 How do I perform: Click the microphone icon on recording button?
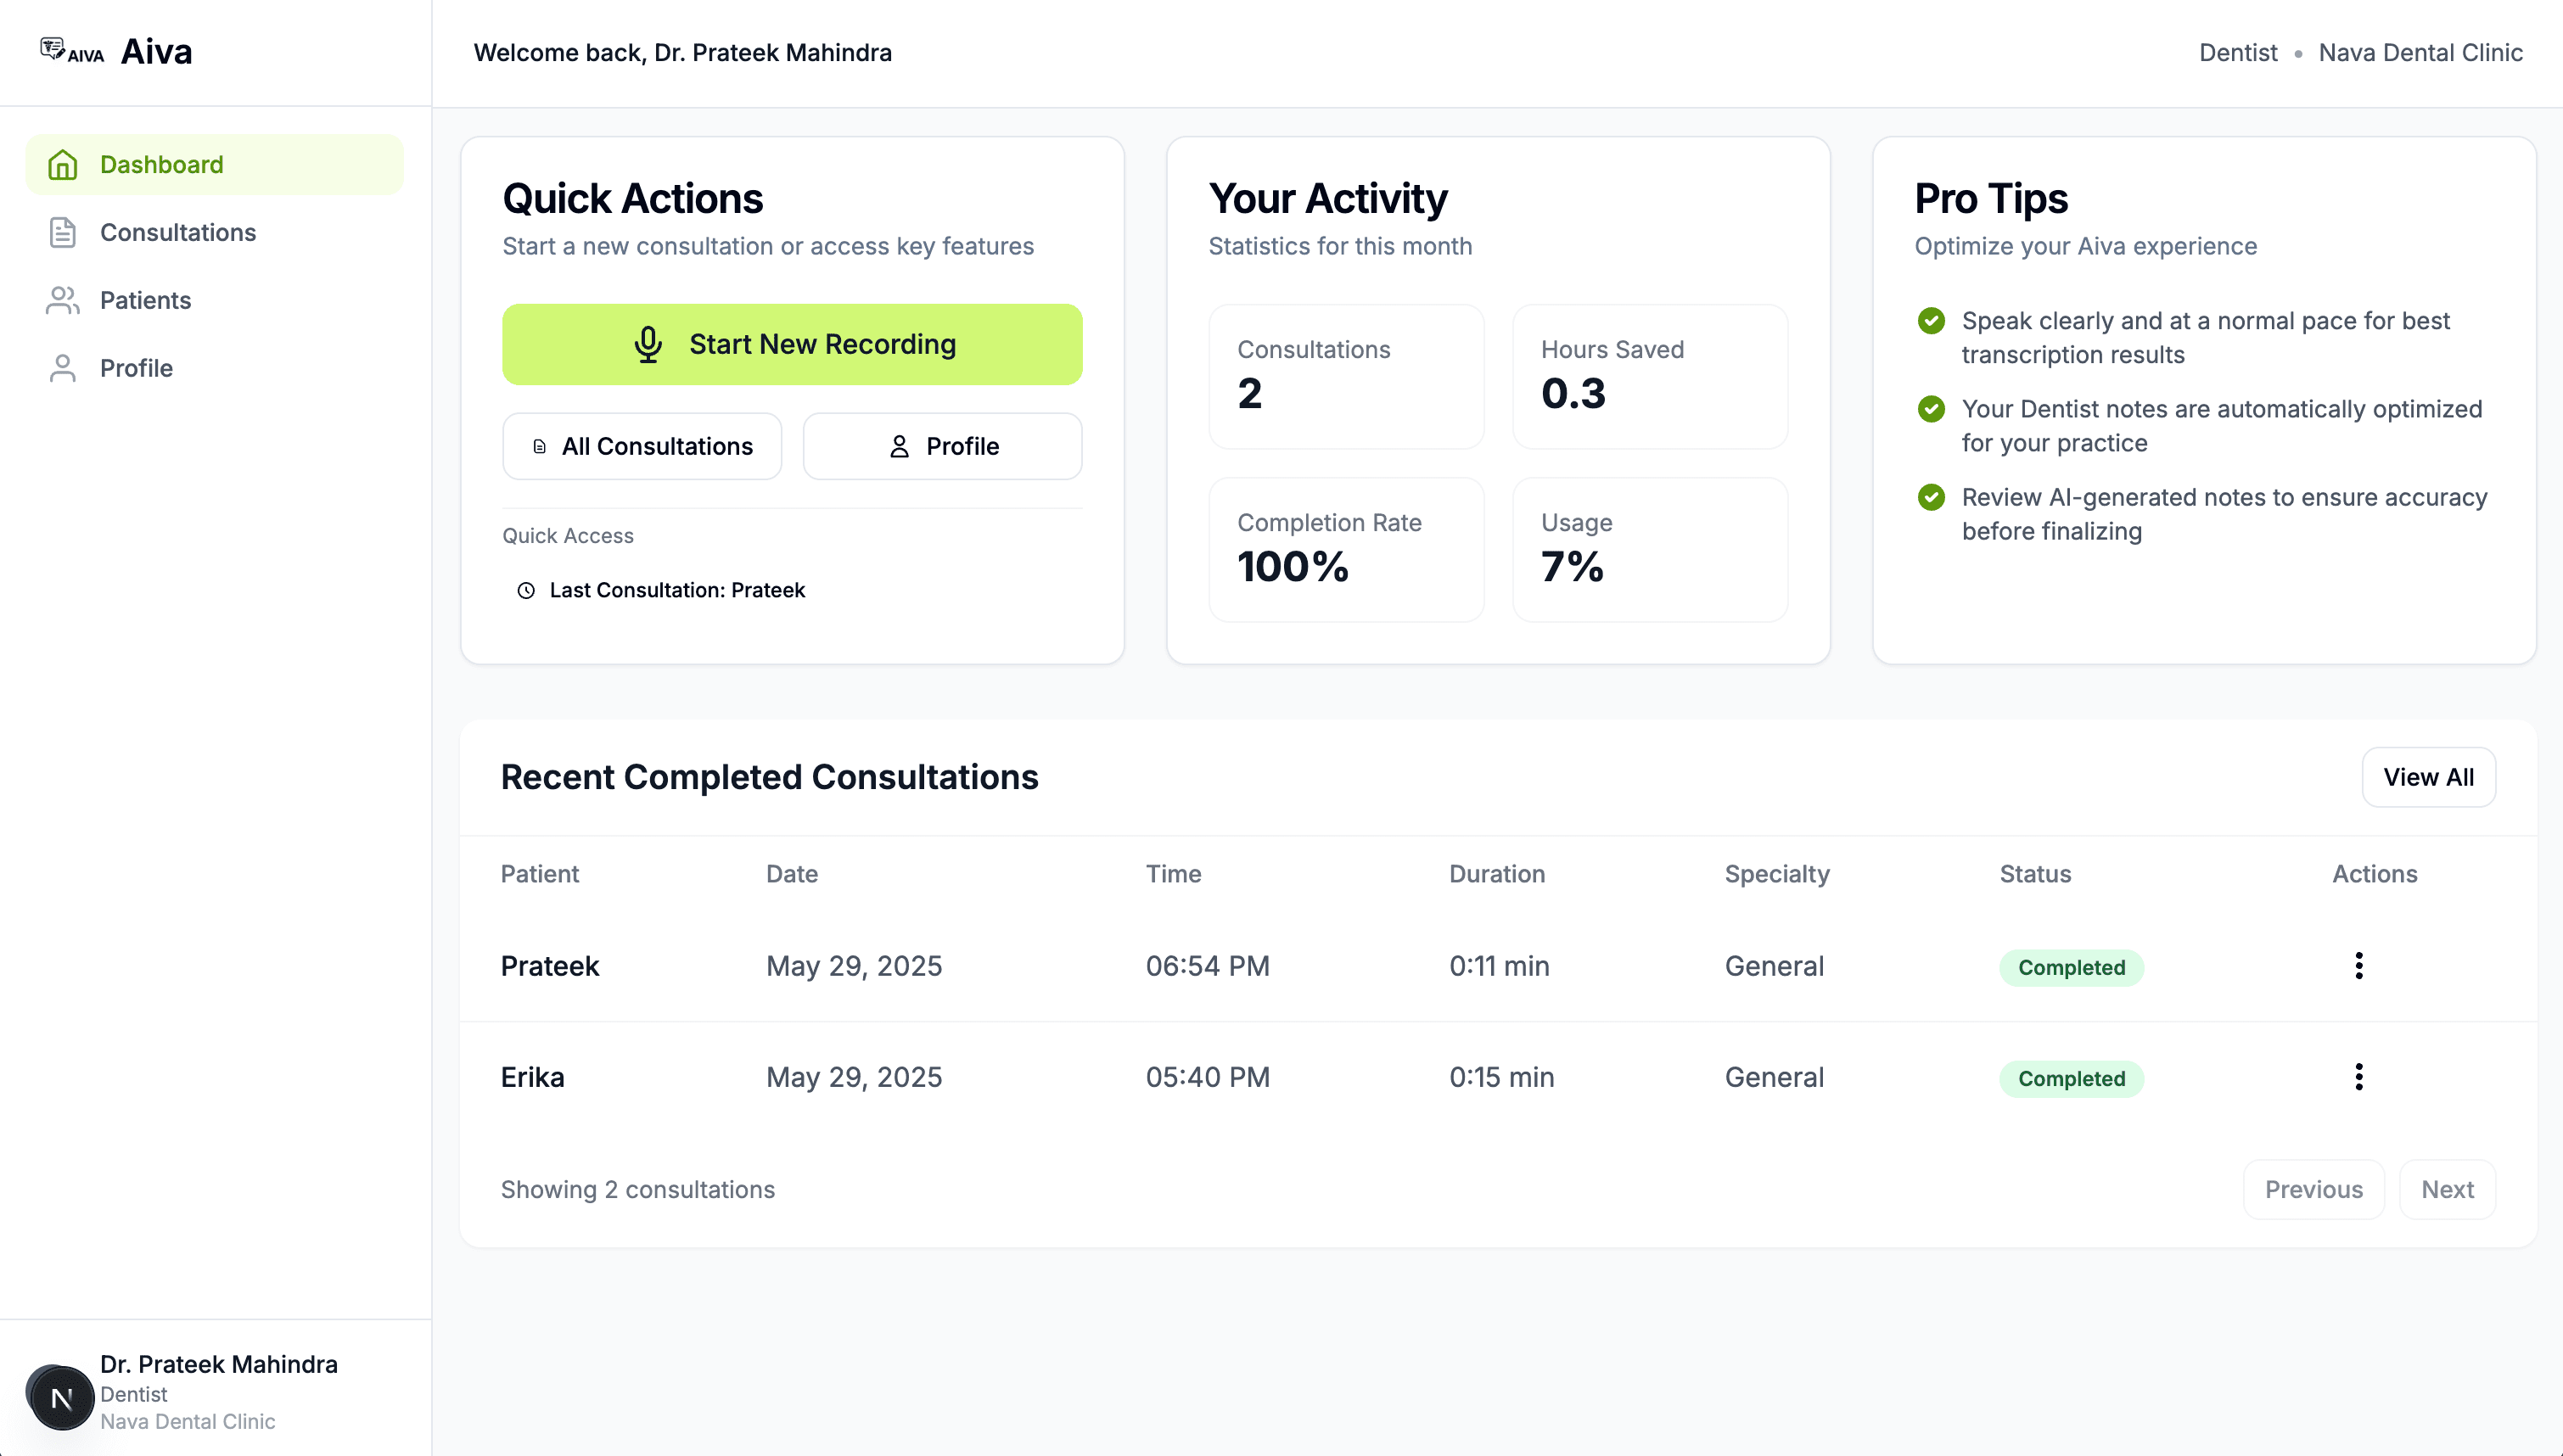click(648, 345)
